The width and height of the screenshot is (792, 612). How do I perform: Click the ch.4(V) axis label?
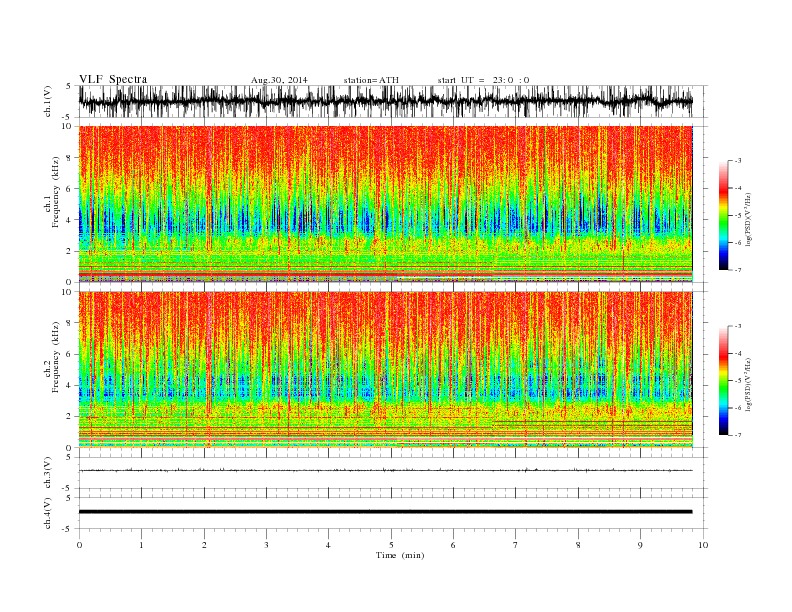pos(48,513)
